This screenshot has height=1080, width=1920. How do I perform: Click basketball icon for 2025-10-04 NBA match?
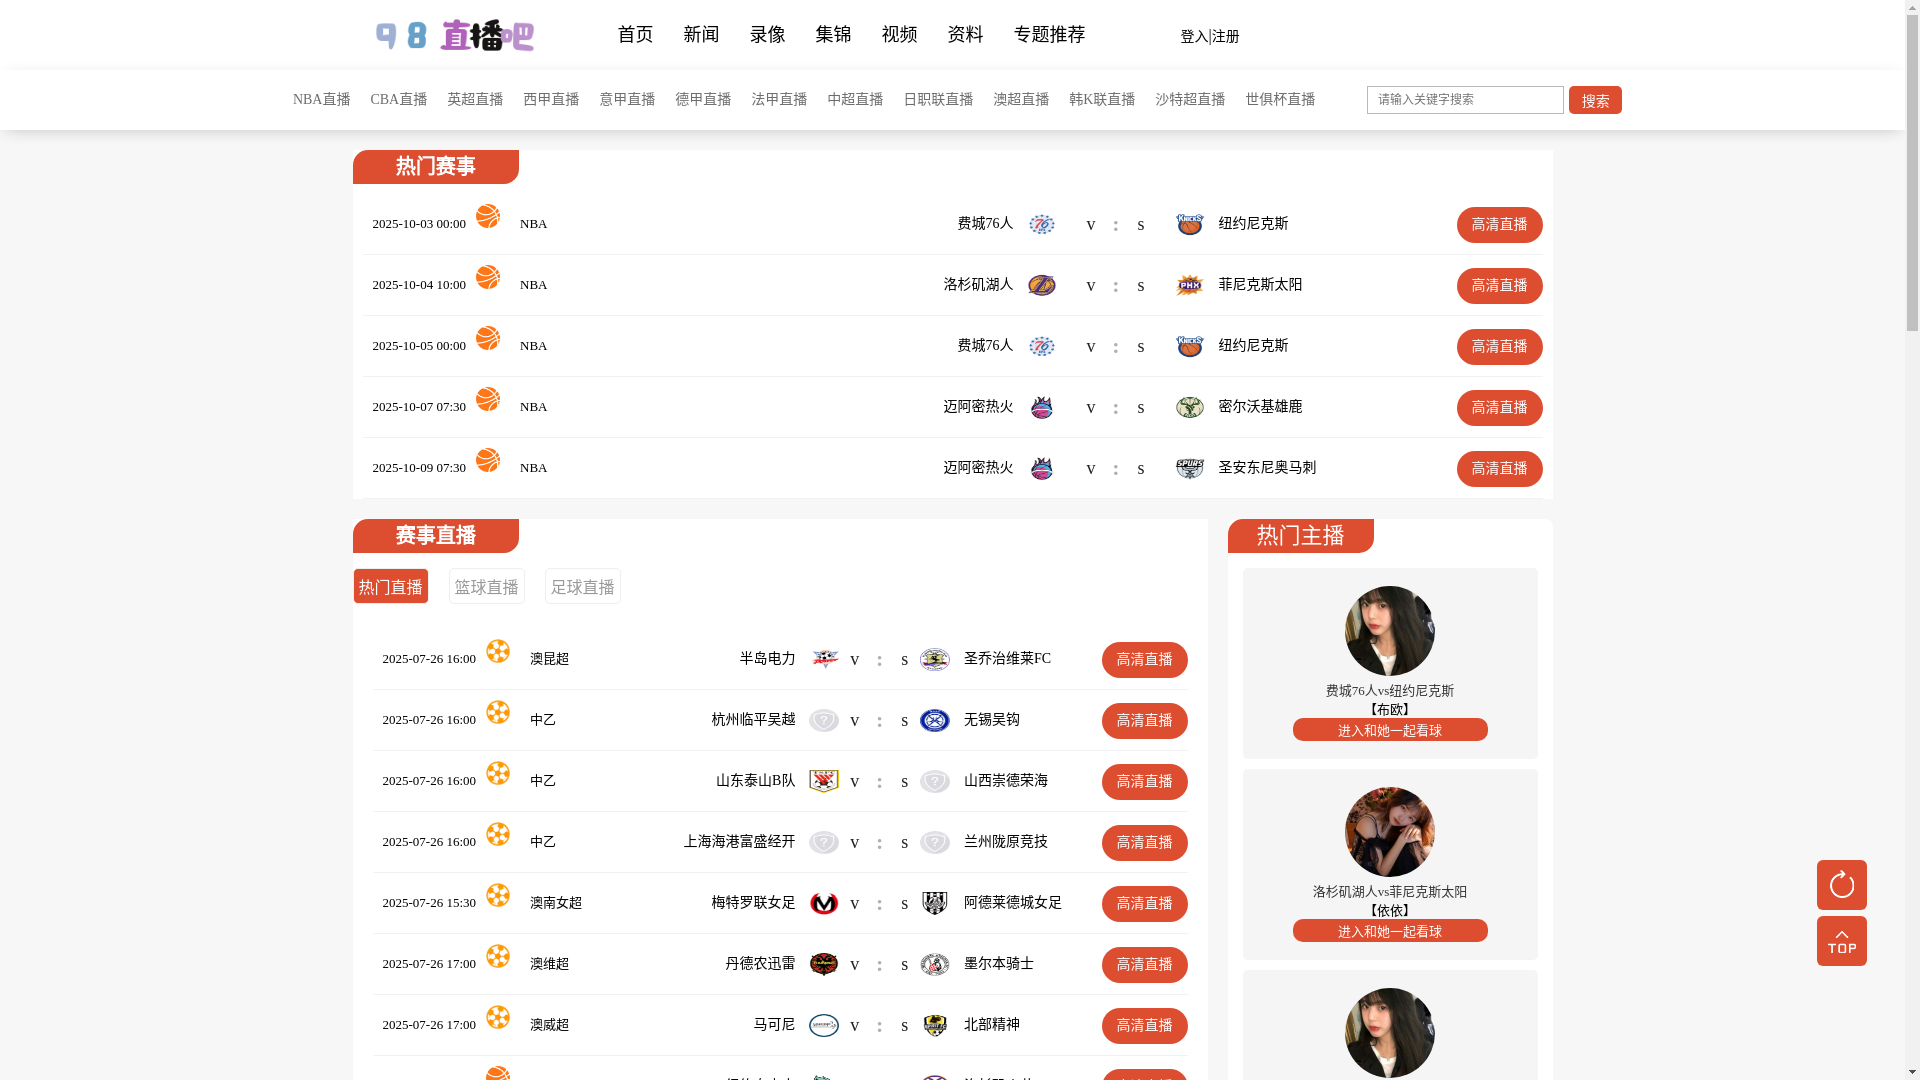488,277
